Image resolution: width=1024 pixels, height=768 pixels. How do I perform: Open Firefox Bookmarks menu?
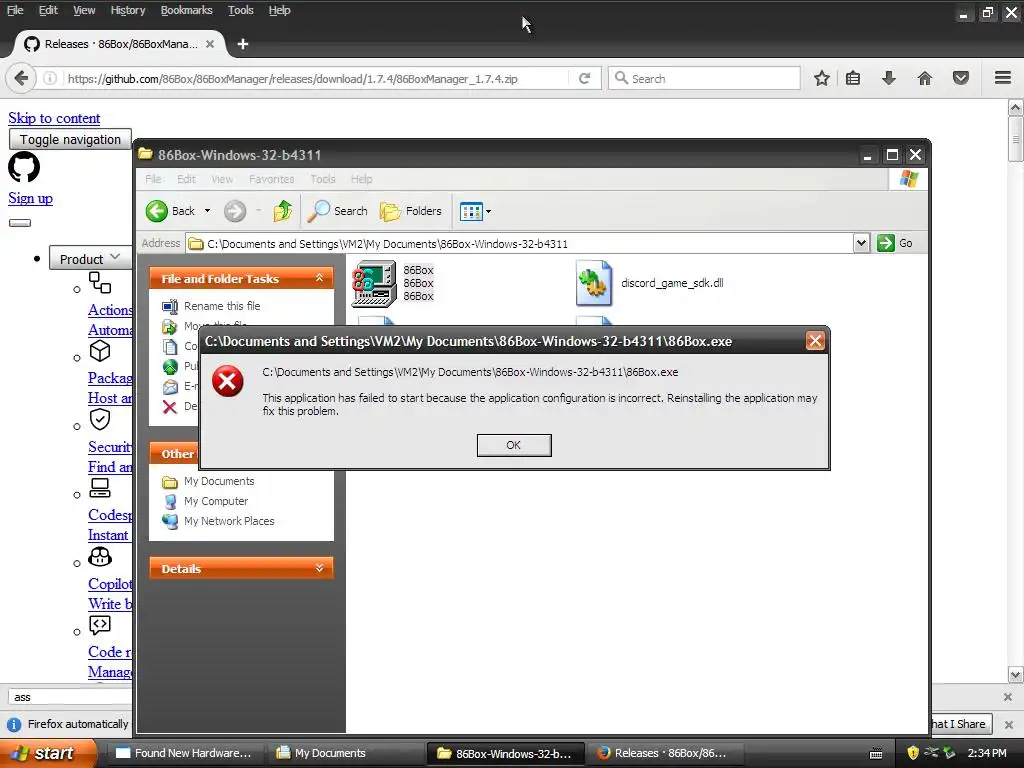[x=187, y=10]
